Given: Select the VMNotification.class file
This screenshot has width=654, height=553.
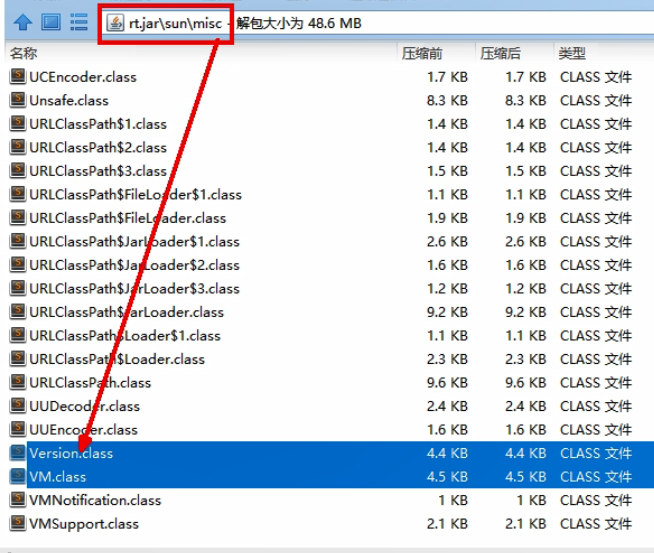Looking at the screenshot, I should [x=95, y=500].
